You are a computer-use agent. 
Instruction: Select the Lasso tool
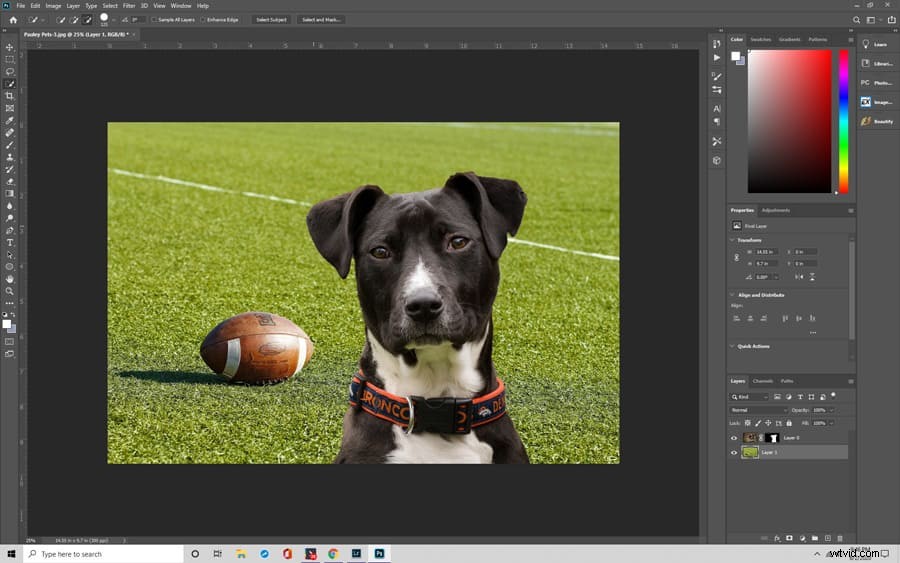[x=10, y=72]
